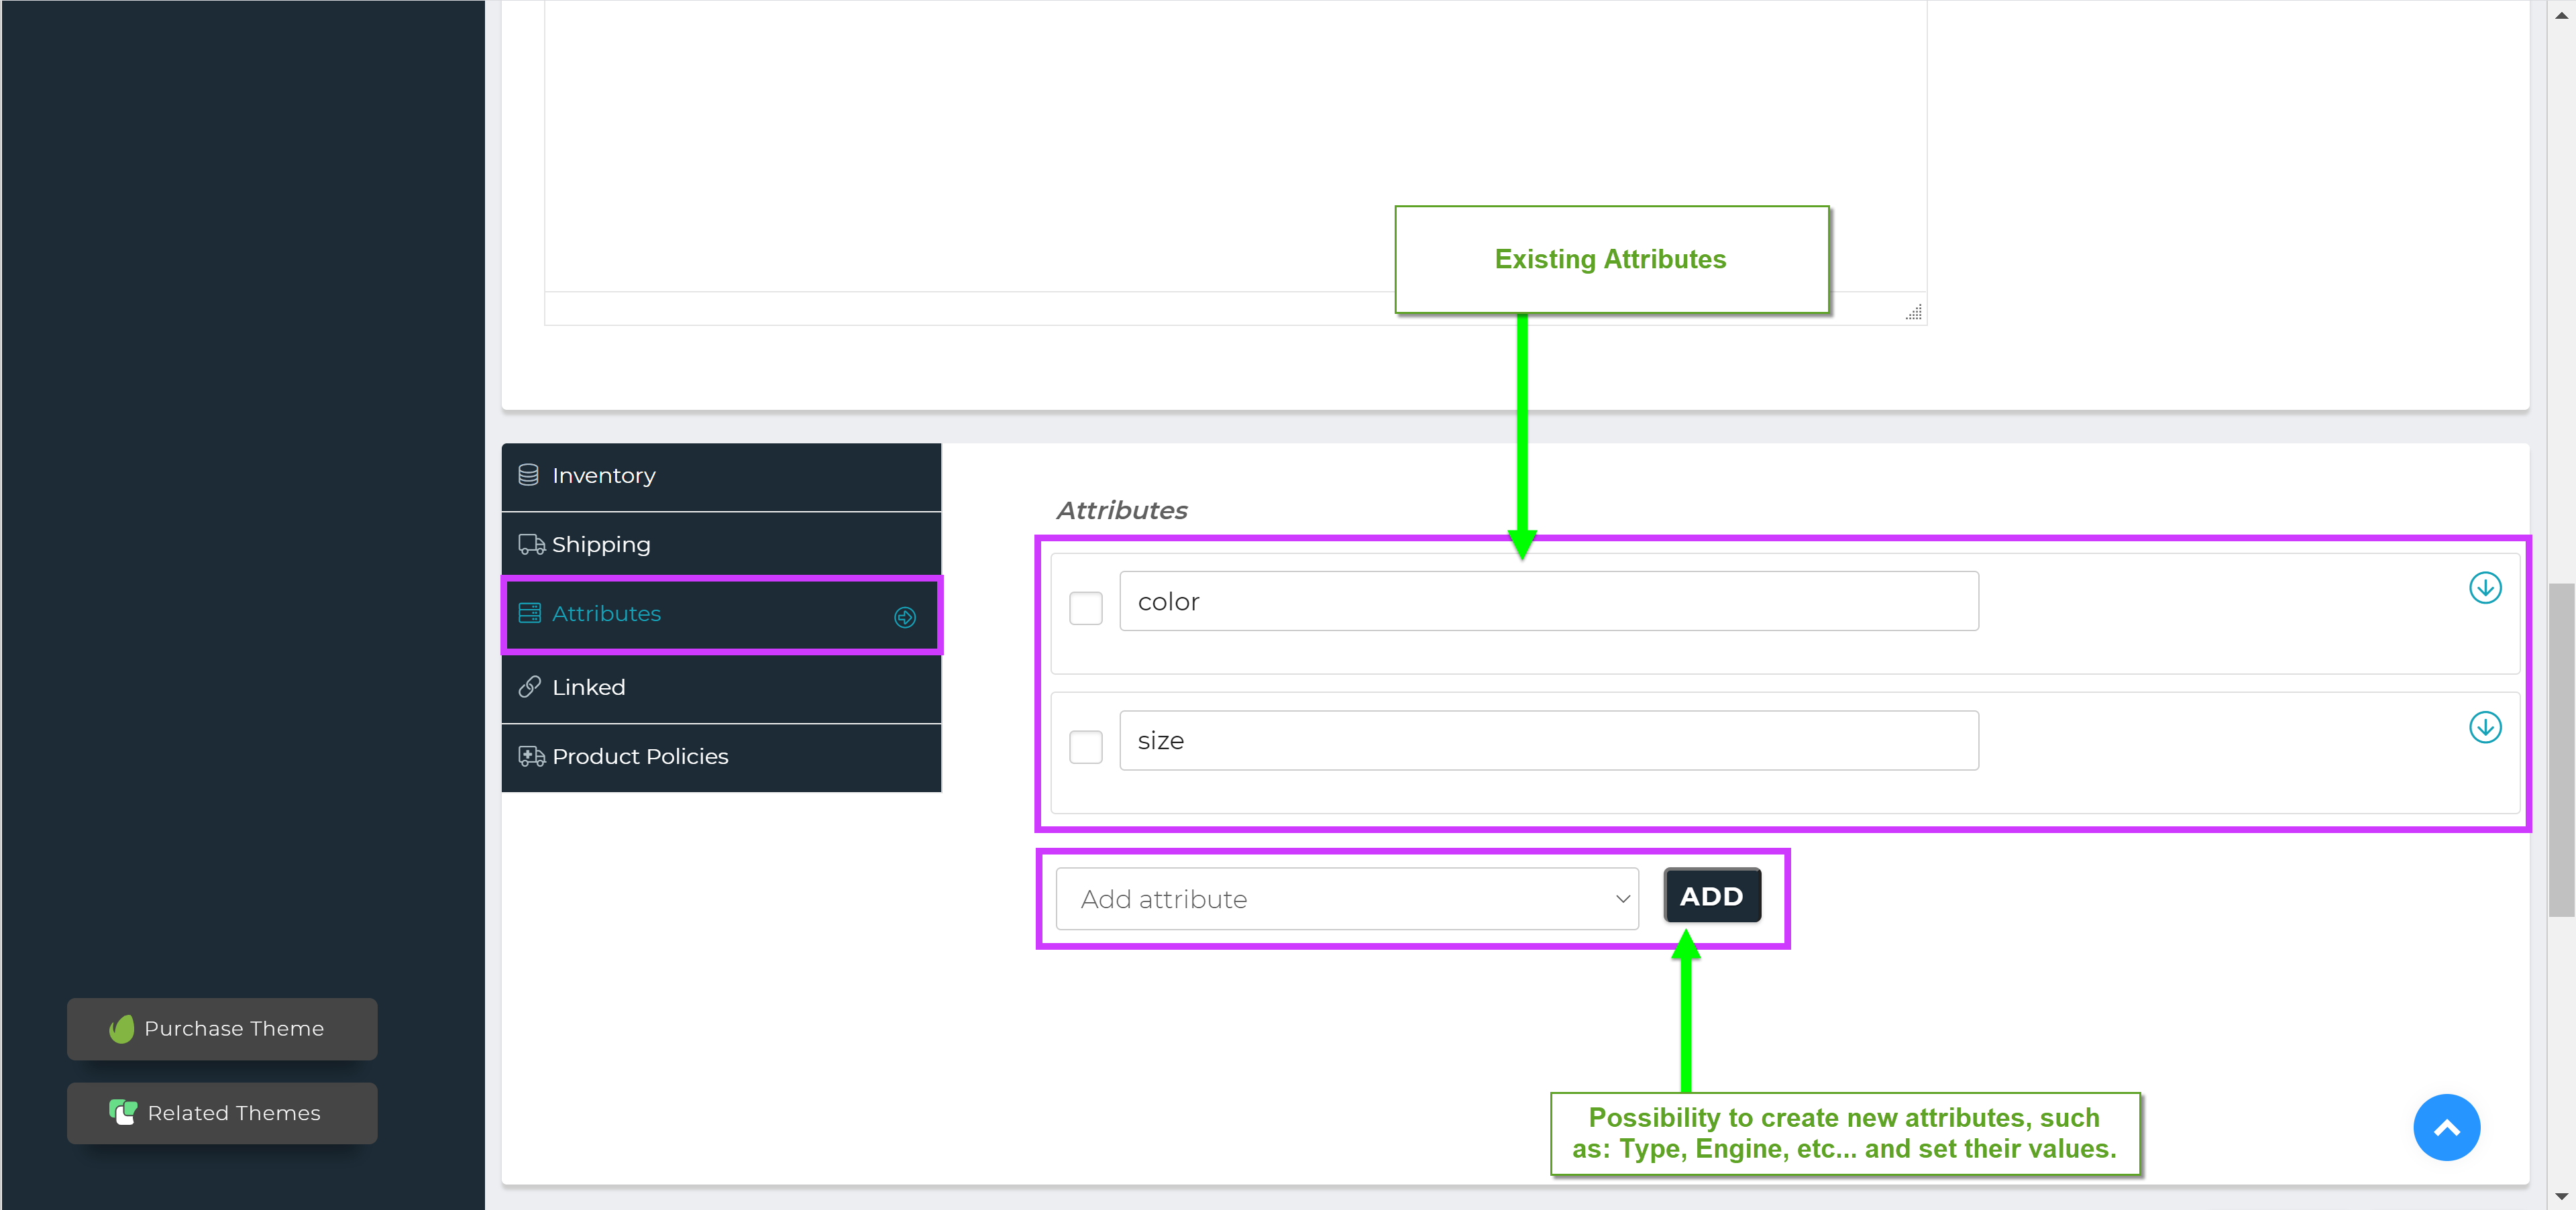The image size is (2576, 1210).
Task: Click the textarea resize handle
Action: 1913,313
